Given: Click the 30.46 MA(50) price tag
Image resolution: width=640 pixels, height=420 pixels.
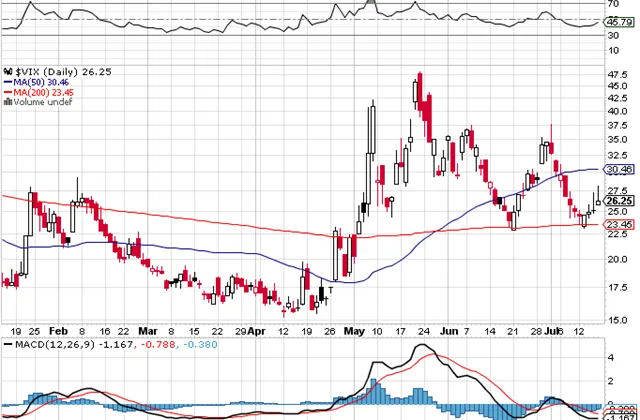Looking at the screenshot, I should click(x=620, y=170).
